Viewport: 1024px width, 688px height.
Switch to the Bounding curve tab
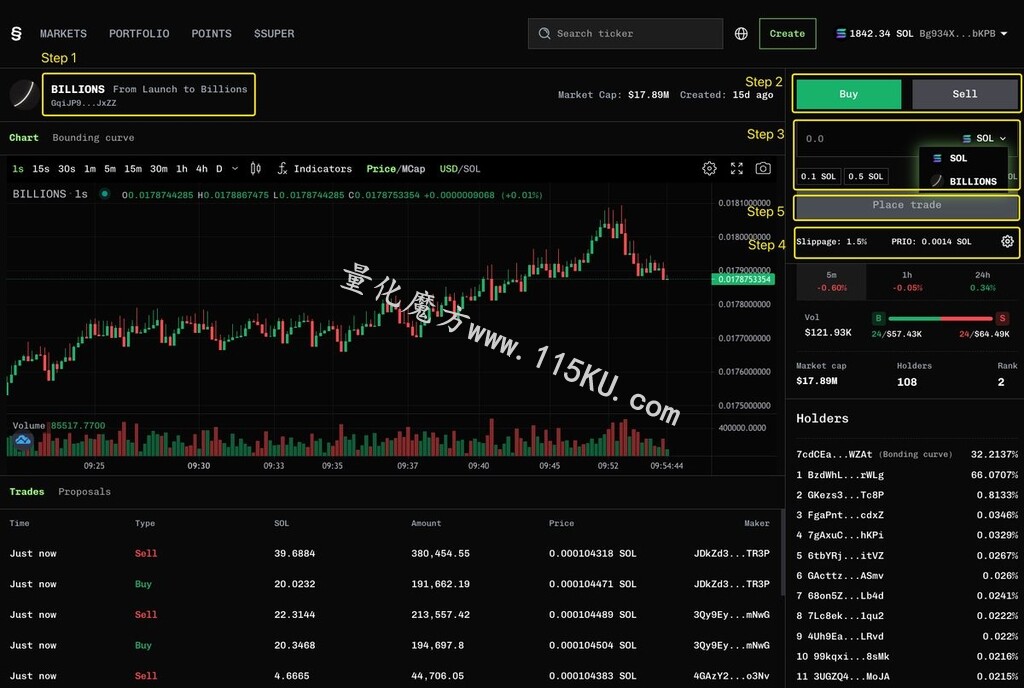click(93, 138)
